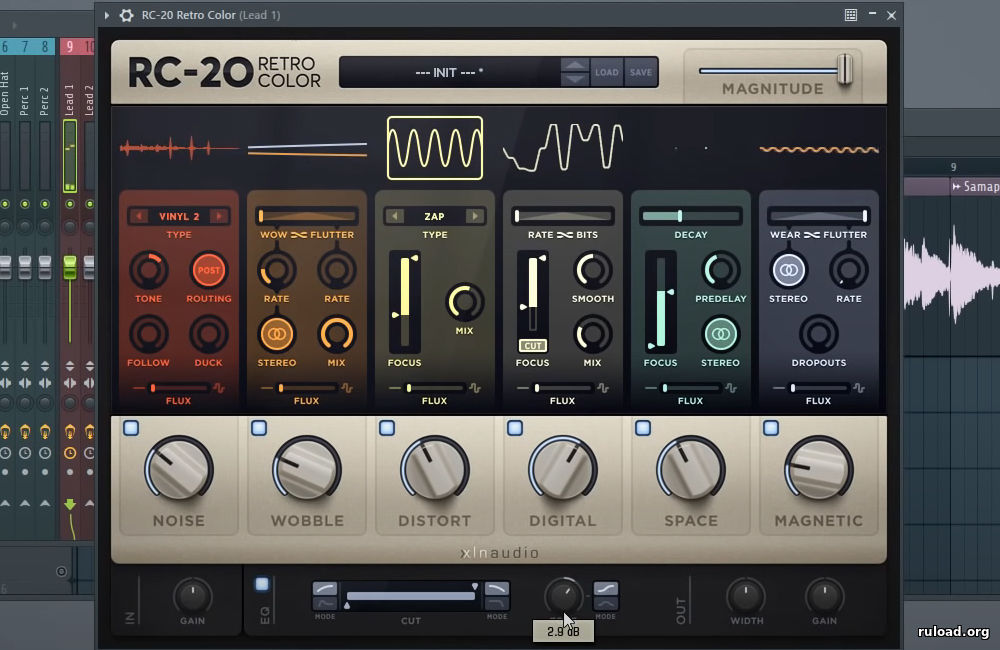Viewport: 1000px width, 650px height.
Task: Toggle the Digital CUT button
Action: click(x=533, y=346)
